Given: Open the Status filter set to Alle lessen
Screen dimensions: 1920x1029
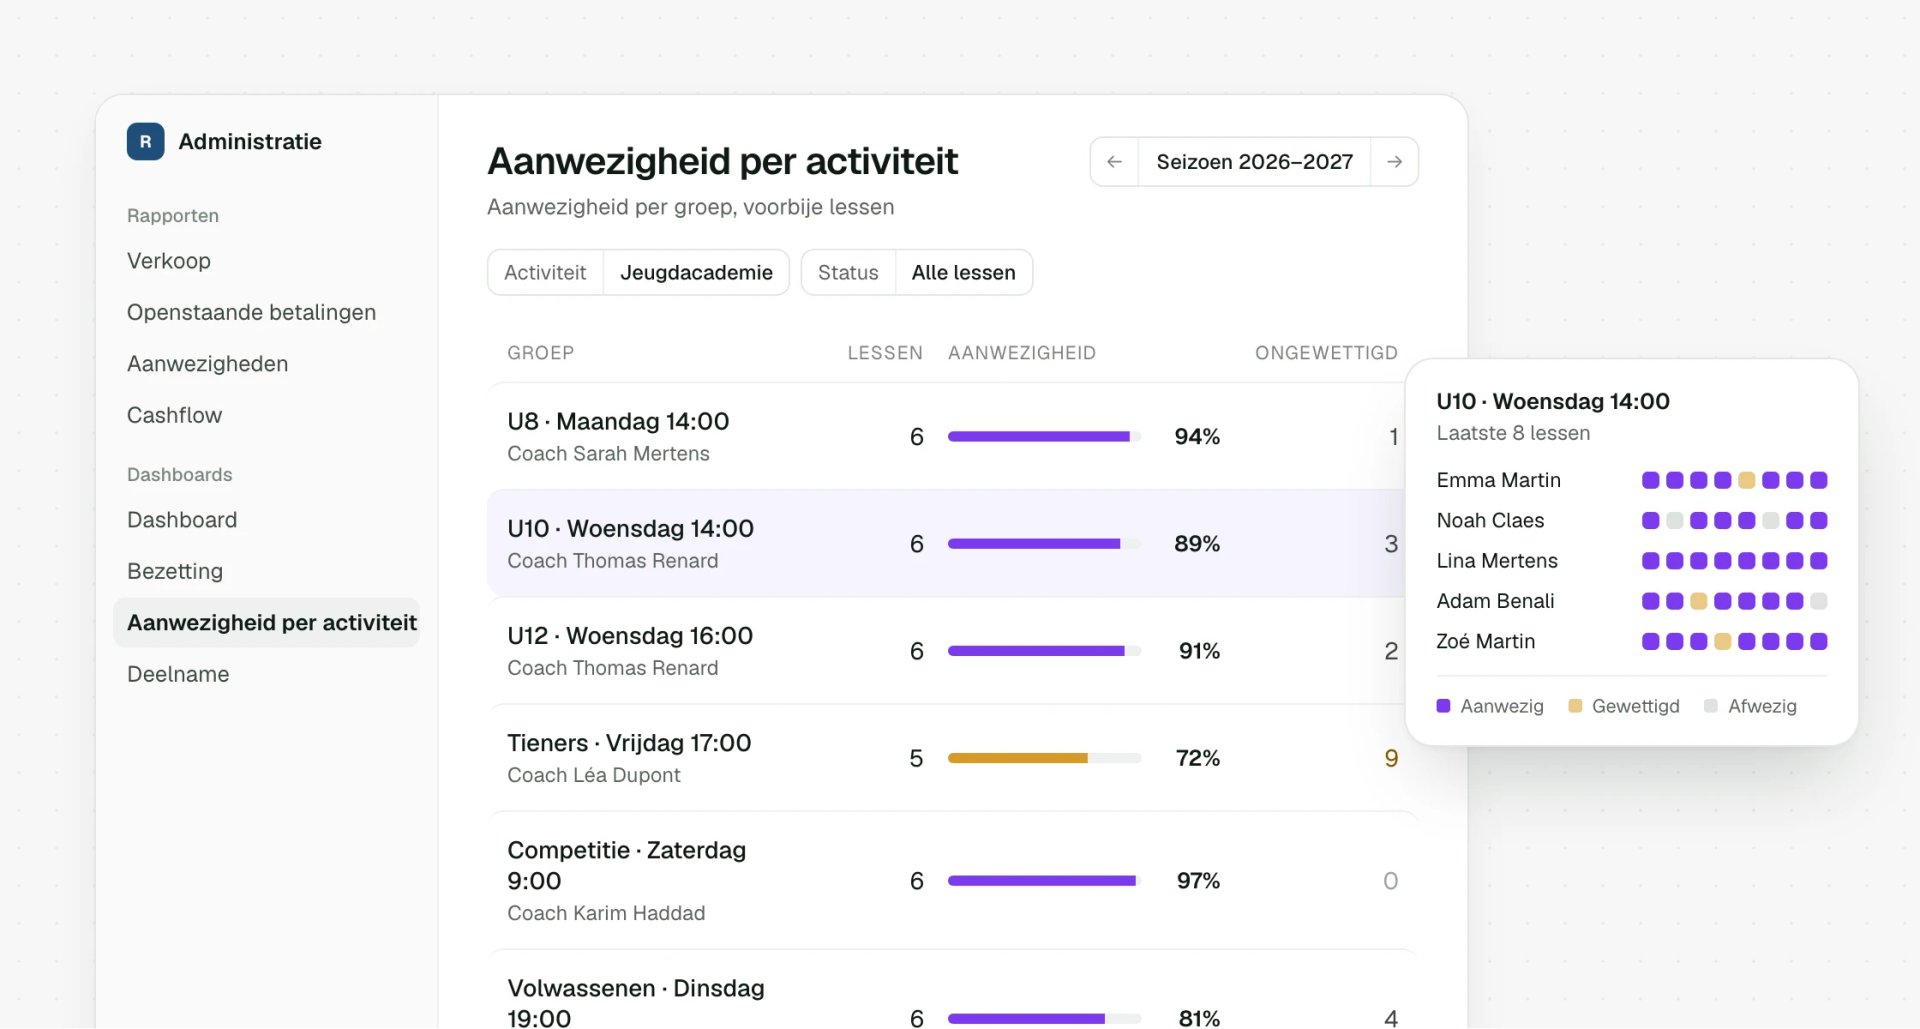Looking at the screenshot, I should pyautogui.click(x=916, y=273).
